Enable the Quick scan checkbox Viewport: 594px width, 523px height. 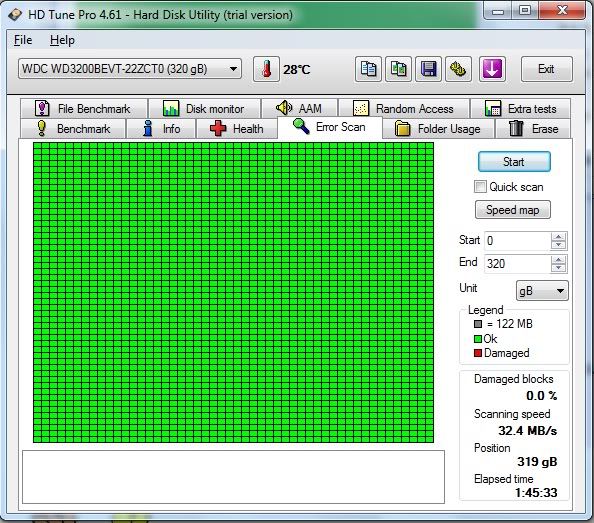480,187
